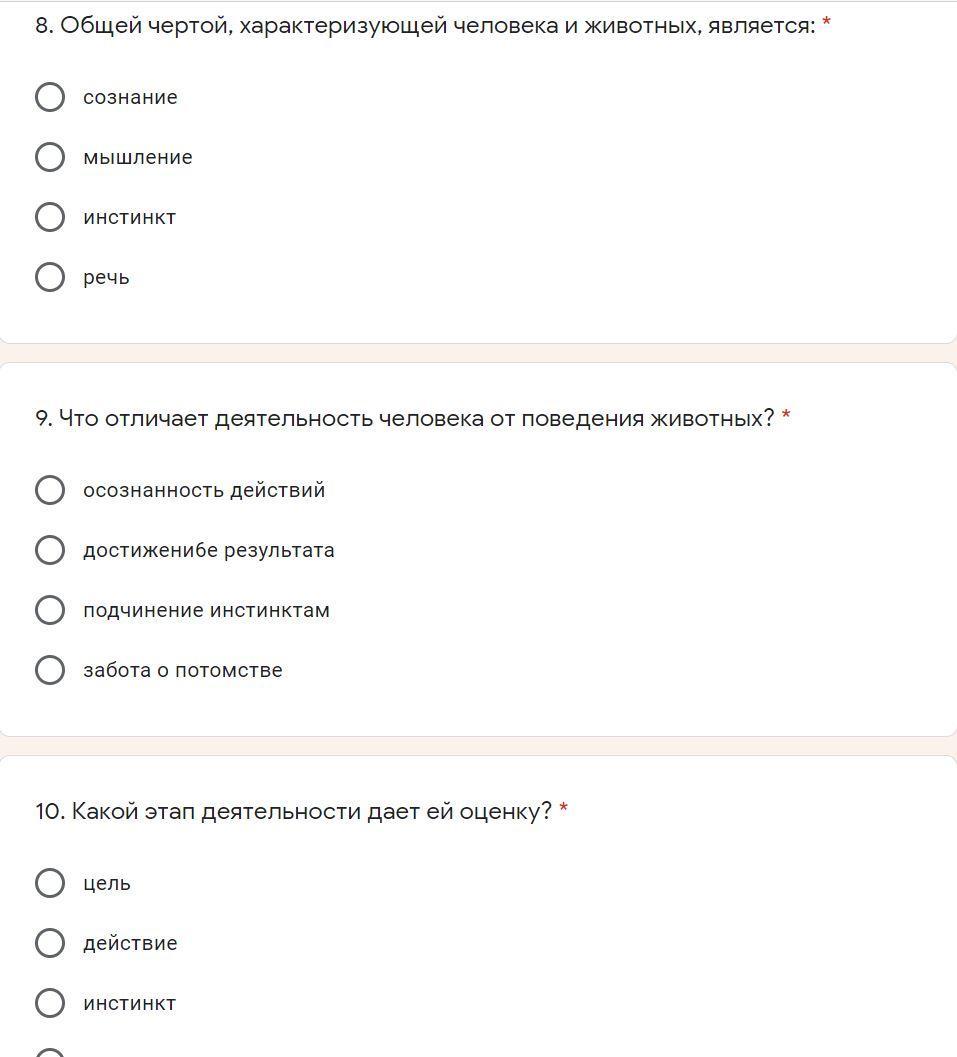The width and height of the screenshot is (957, 1057).
Task: Click question 8 title about общей чертой
Action: pyautogui.click(x=425, y=26)
